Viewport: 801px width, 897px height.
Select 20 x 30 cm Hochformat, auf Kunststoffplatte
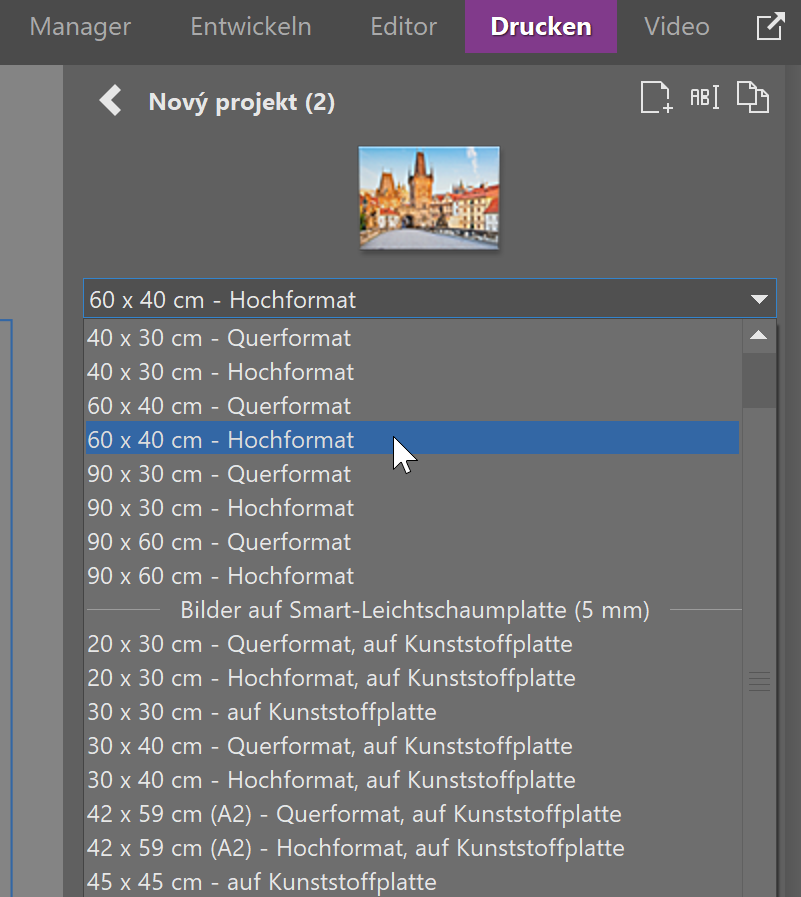(331, 678)
